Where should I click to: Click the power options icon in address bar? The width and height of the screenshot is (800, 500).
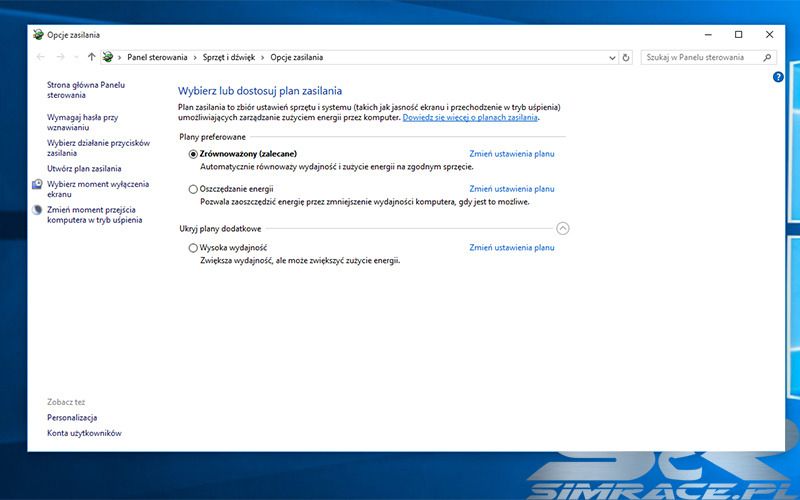tap(108, 58)
